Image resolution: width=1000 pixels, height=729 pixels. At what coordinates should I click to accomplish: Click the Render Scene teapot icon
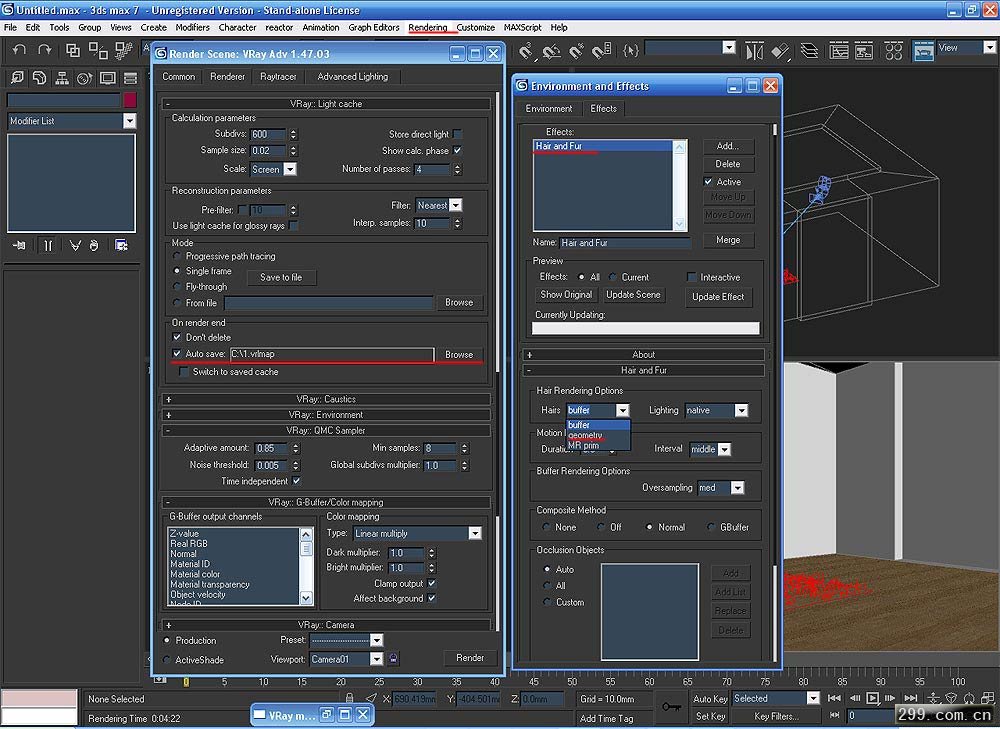point(923,52)
